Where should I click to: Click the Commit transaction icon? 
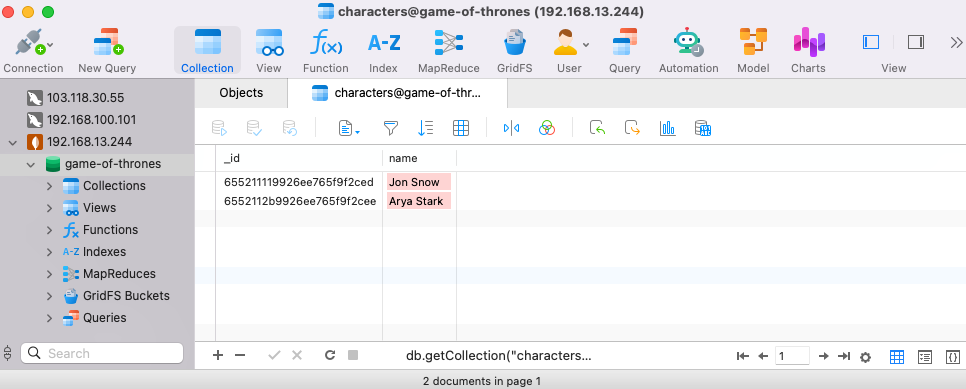coord(254,128)
